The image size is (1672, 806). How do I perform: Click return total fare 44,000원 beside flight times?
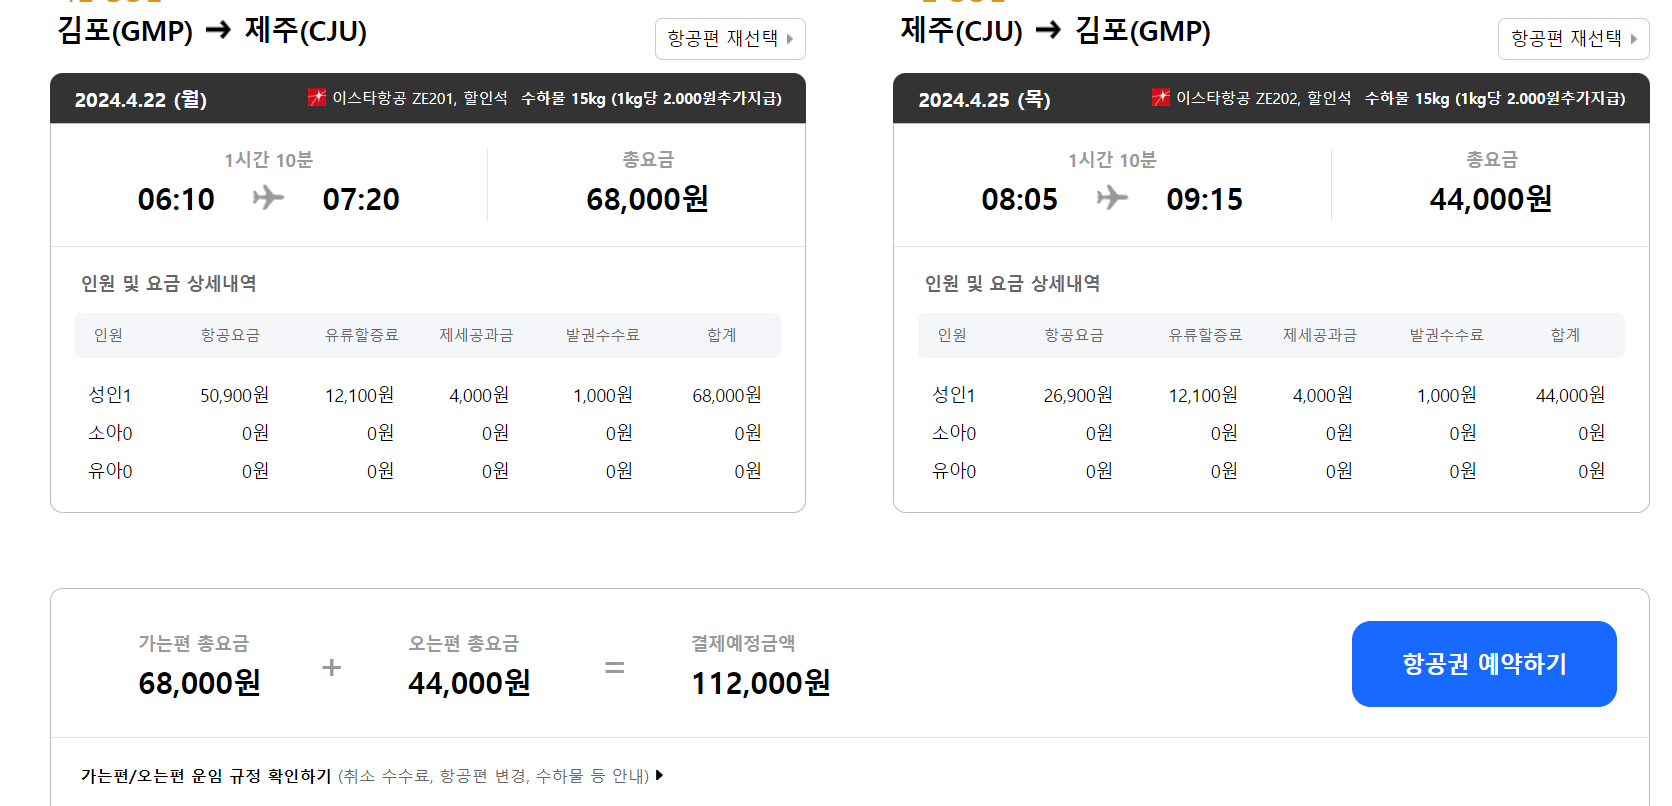coord(1491,199)
